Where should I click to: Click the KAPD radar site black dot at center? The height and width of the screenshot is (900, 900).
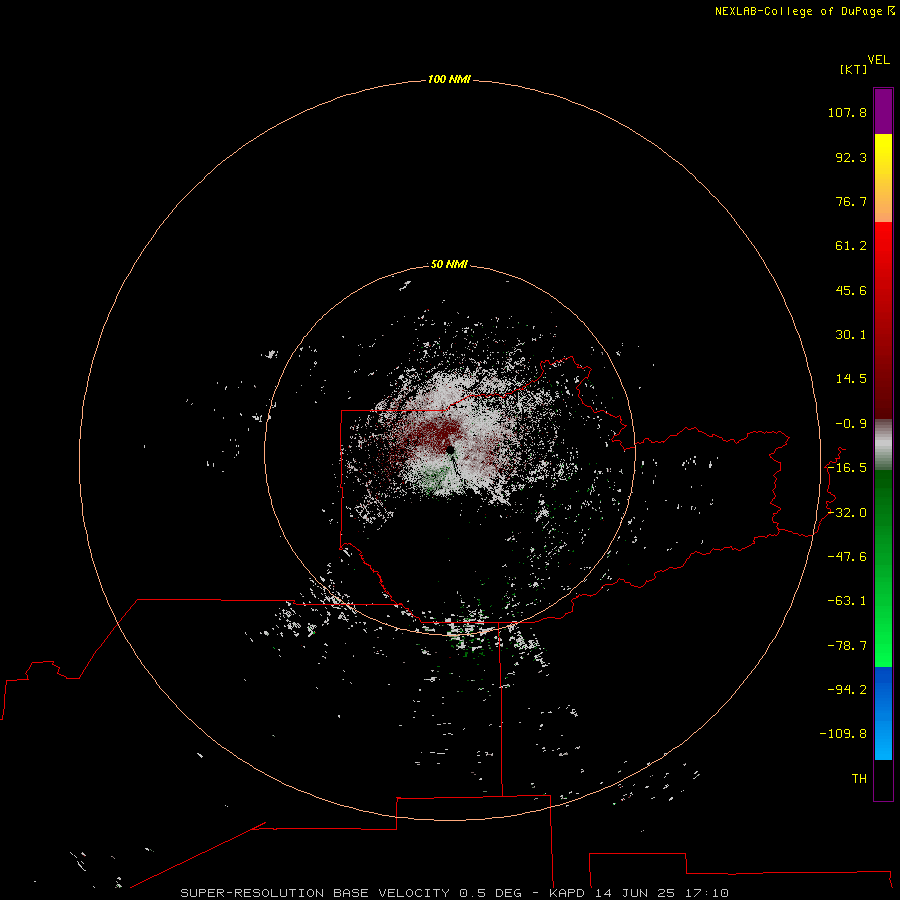[451, 450]
